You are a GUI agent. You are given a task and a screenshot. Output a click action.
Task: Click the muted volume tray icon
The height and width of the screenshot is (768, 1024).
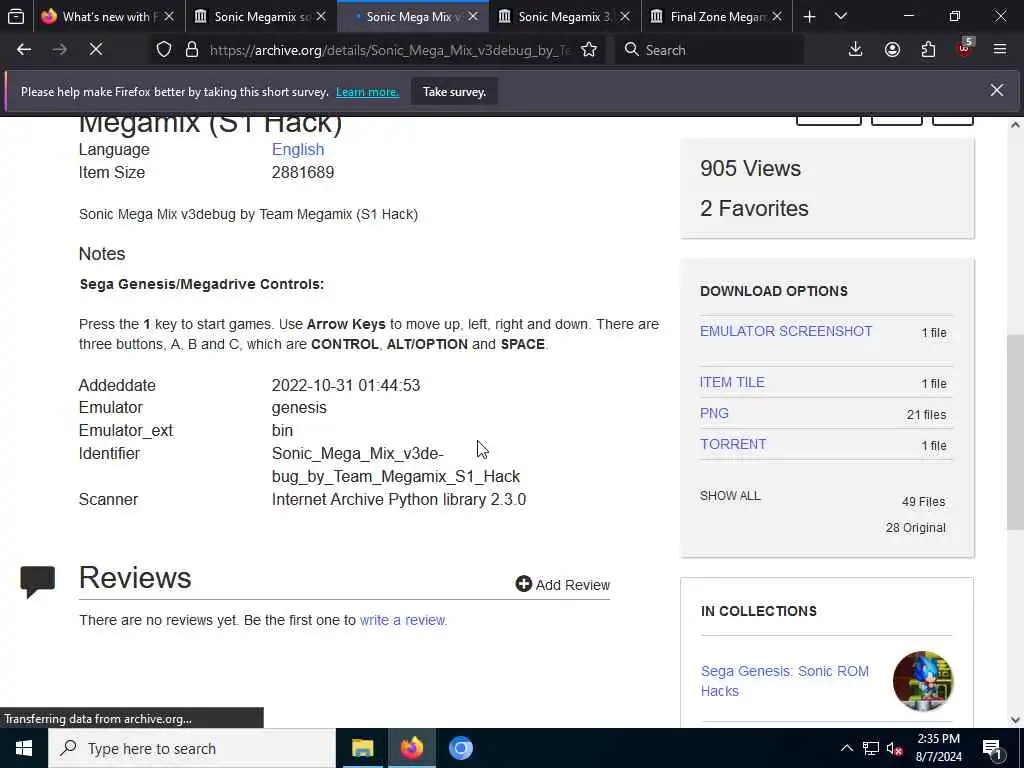895,748
